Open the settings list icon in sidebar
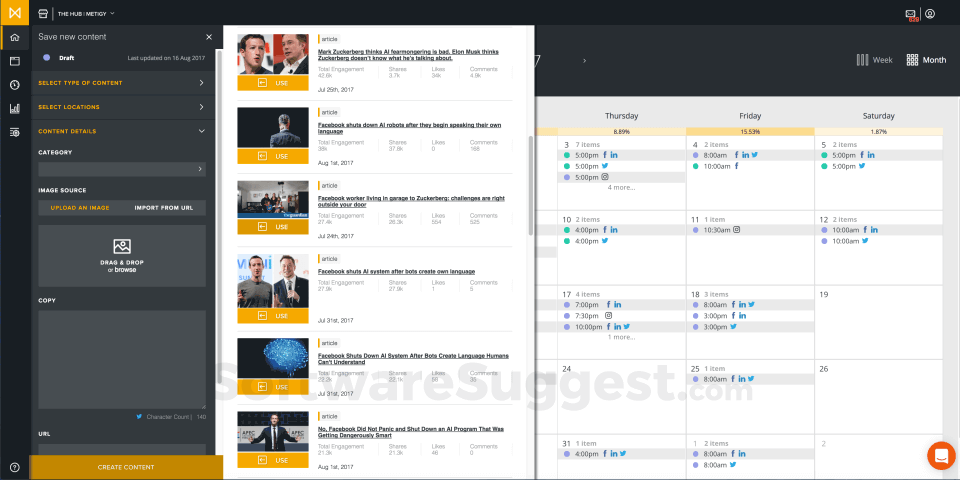The height and width of the screenshot is (480, 960). pos(15,132)
